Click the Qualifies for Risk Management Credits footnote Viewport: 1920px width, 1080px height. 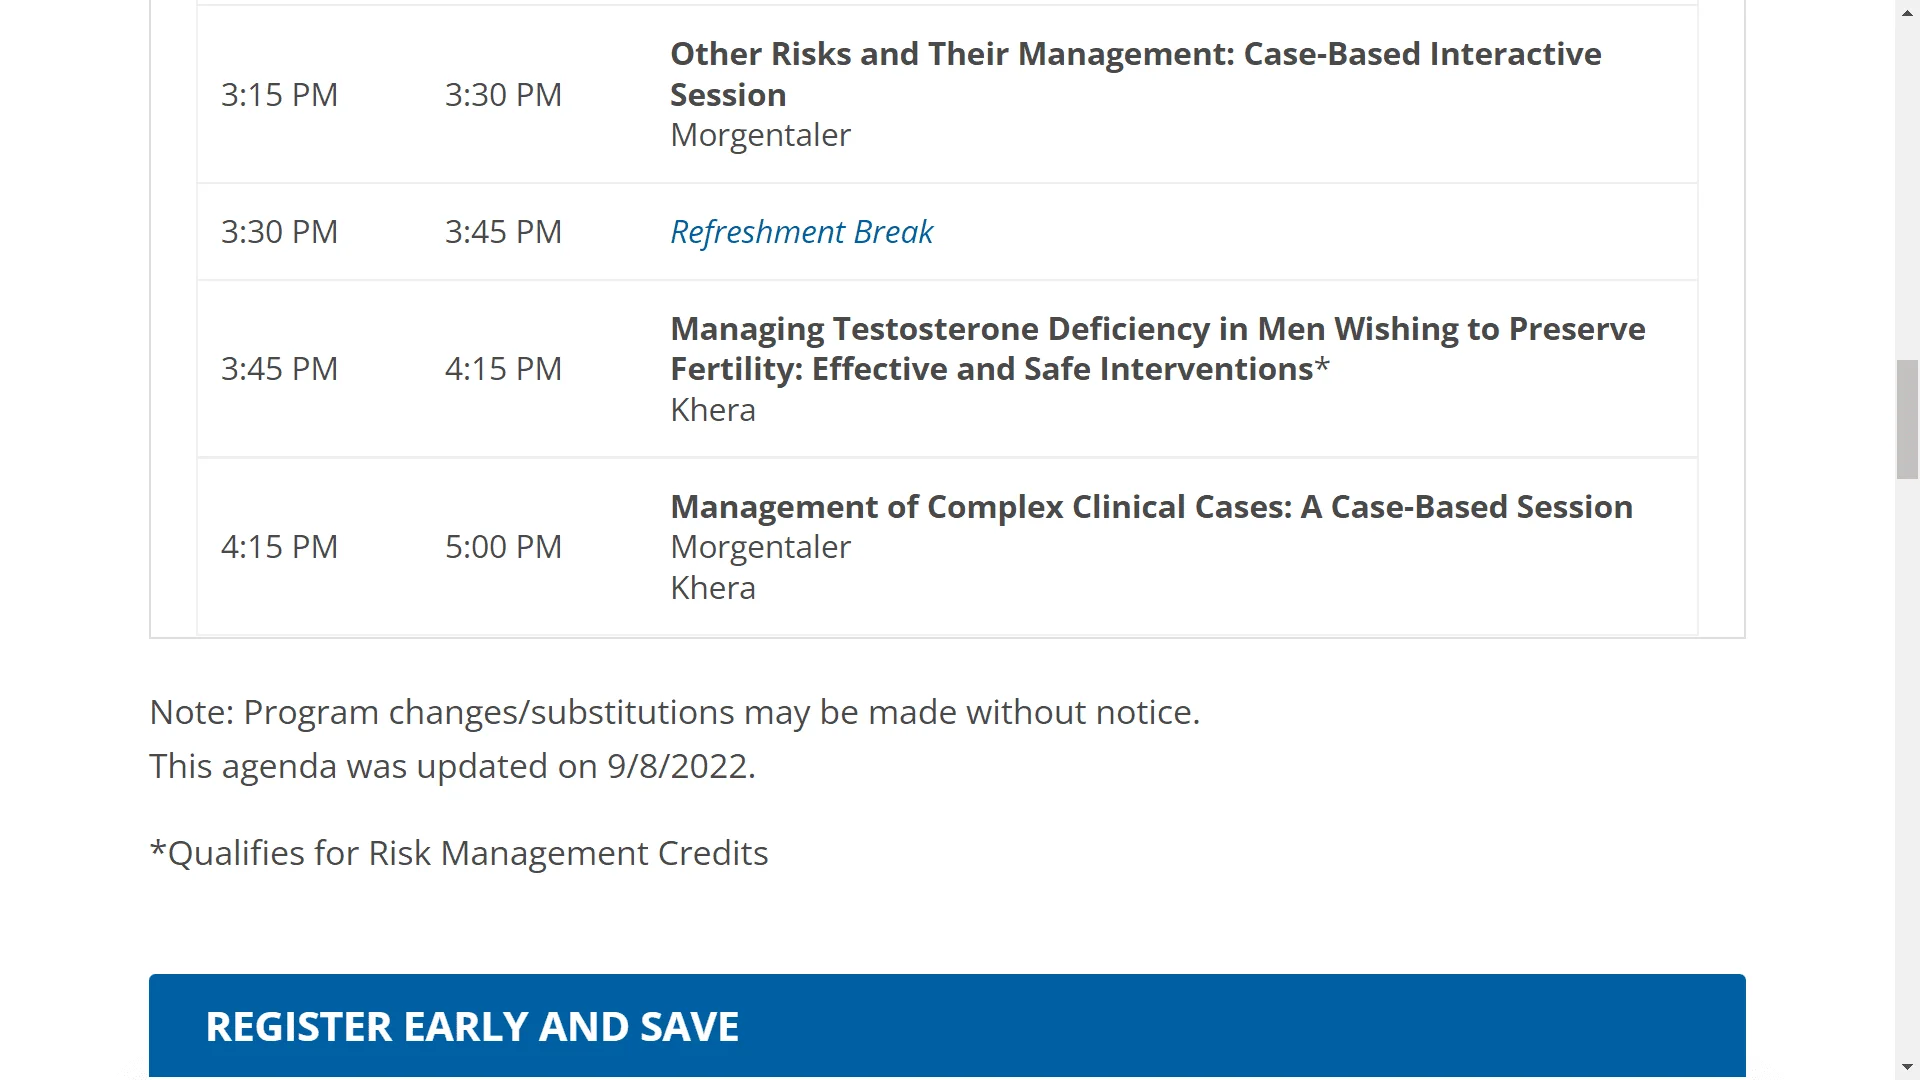point(458,853)
